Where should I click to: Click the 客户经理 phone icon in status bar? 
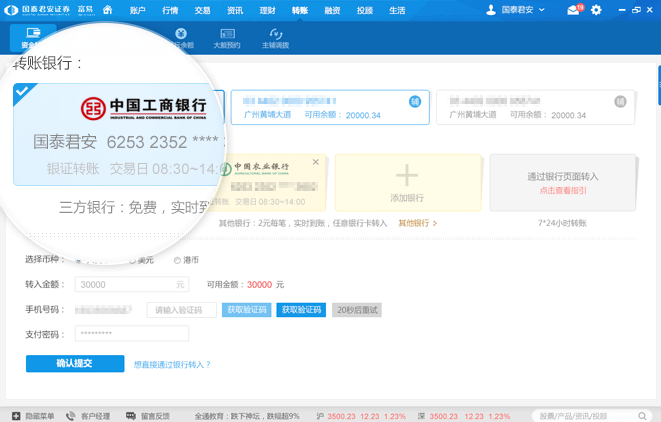(x=73, y=415)
